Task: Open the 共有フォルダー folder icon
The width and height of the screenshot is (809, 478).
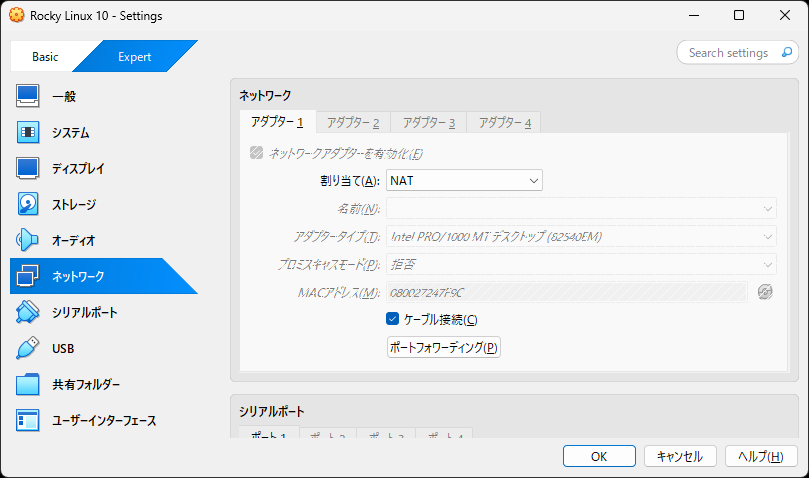Action: (28, 385)
